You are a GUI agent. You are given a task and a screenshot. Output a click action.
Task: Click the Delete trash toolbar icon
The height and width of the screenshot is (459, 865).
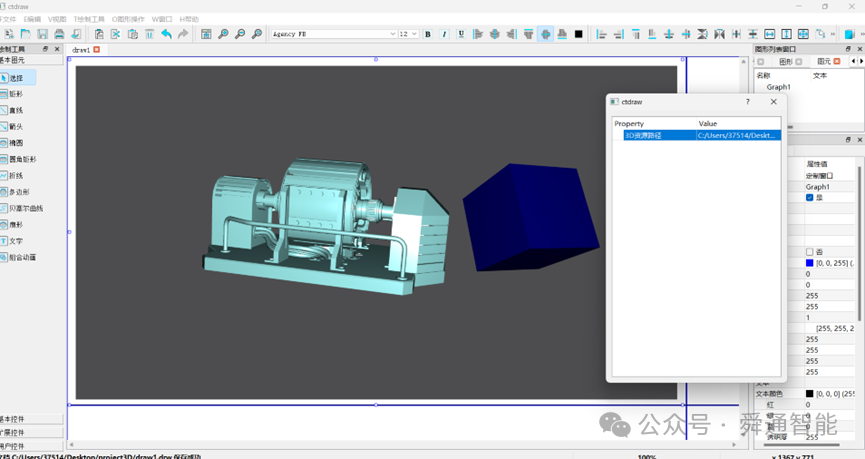point(149,34)
